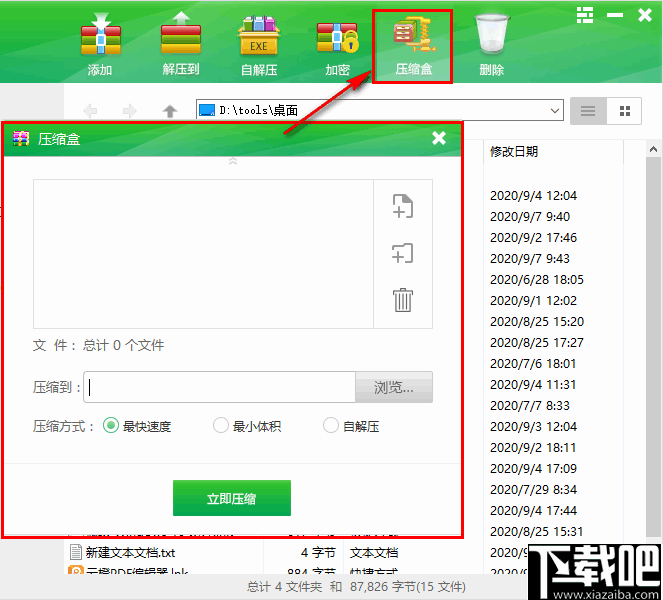Image resolution: width=663 pixels, height=600 pixels.
Task: Go up one folder level
Action: (x=170, y=111)
